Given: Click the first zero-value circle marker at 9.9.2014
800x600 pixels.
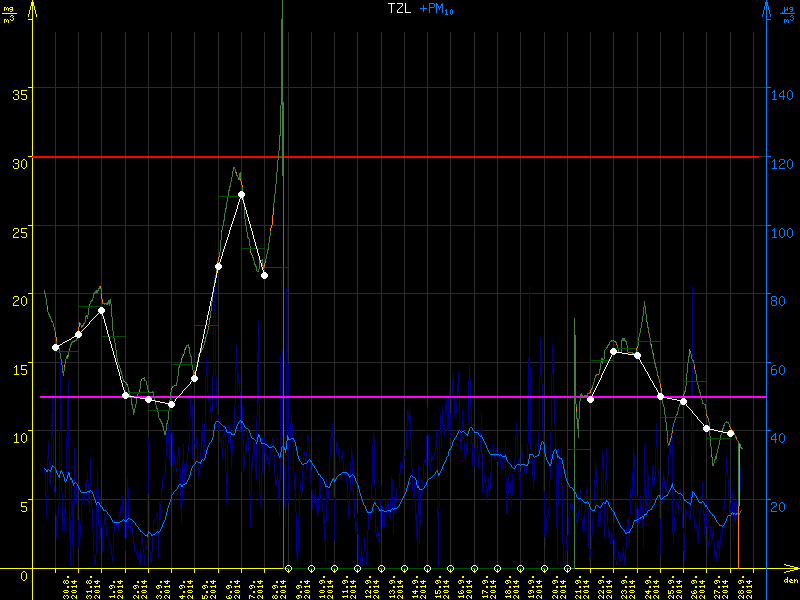Looking at the screenshot, I should click(288, 568).
